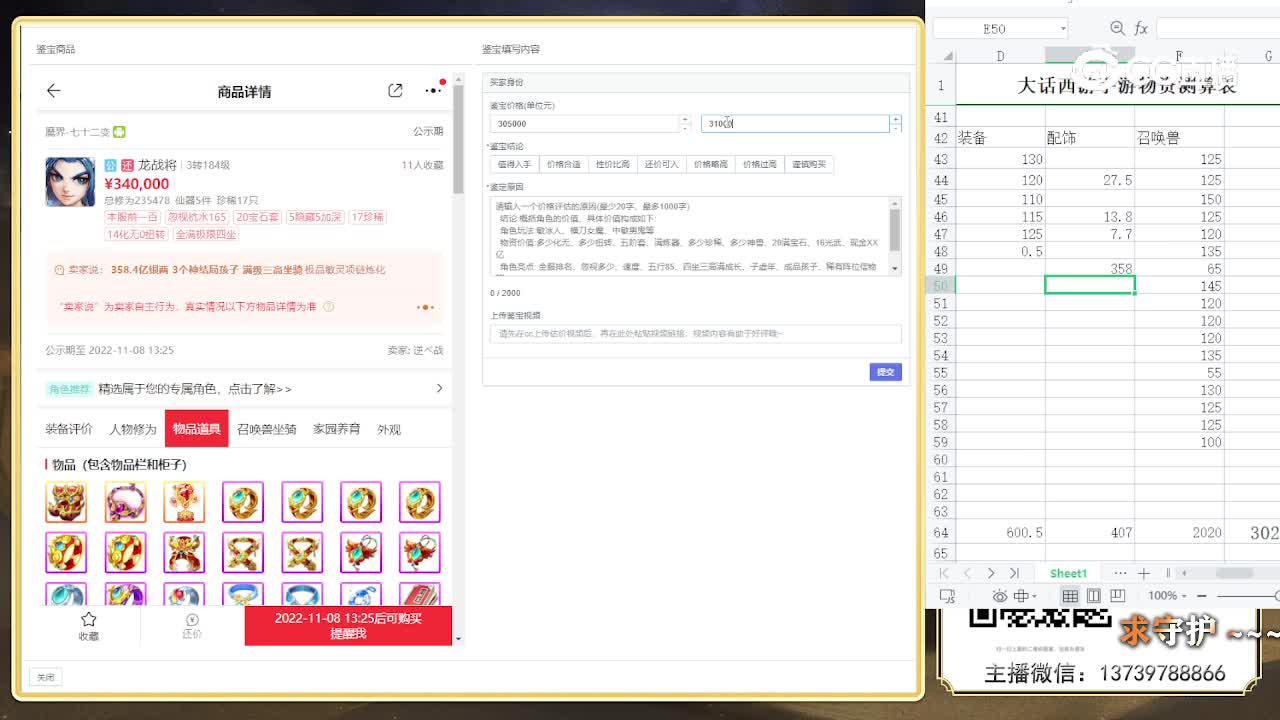This screenshot has width=1280, height=720.
Task: Click horizontal scrollbar in spreadsheet
Action: point(1233,573)
